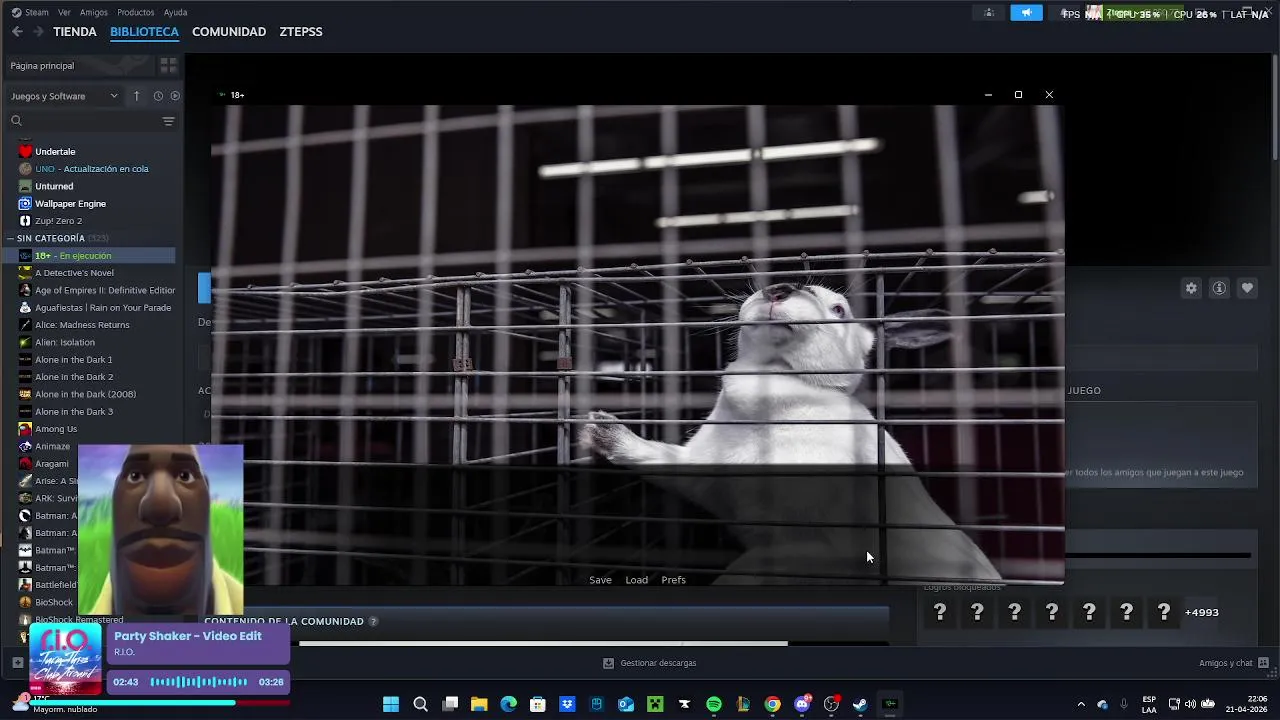Viewport: 1280px width, 720px height.
Task: Open the Steam taskbar icon
Action: (860, 704)
